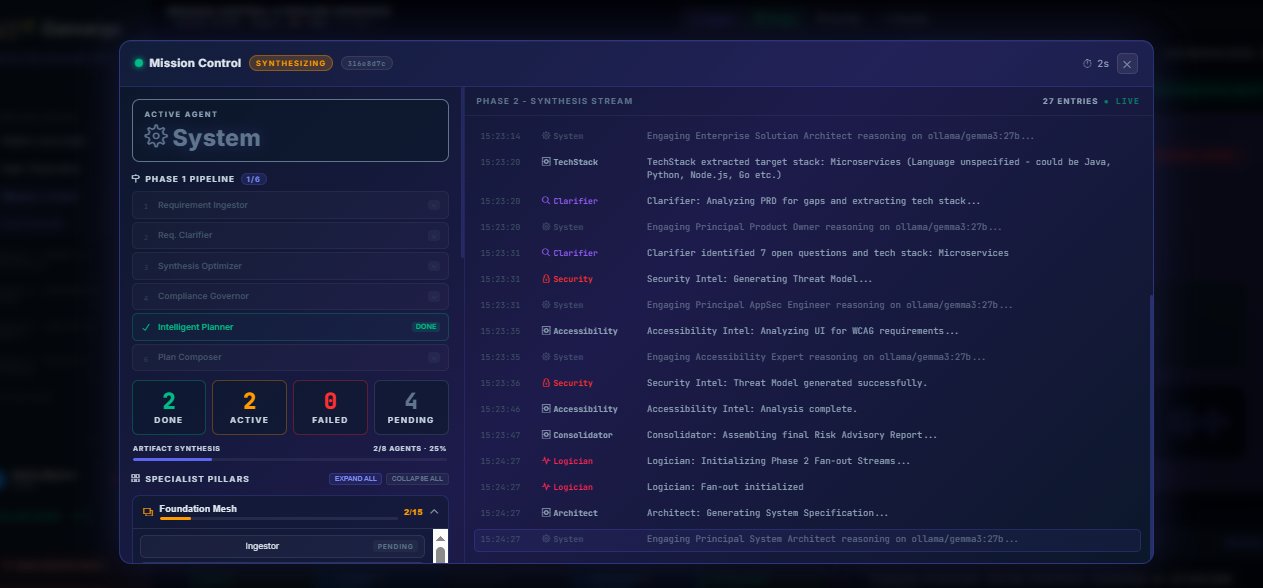Screen dimensions: 1263x588
Task: Click the SYNTHESIZING status badge
Action: (x=291, y=63)
